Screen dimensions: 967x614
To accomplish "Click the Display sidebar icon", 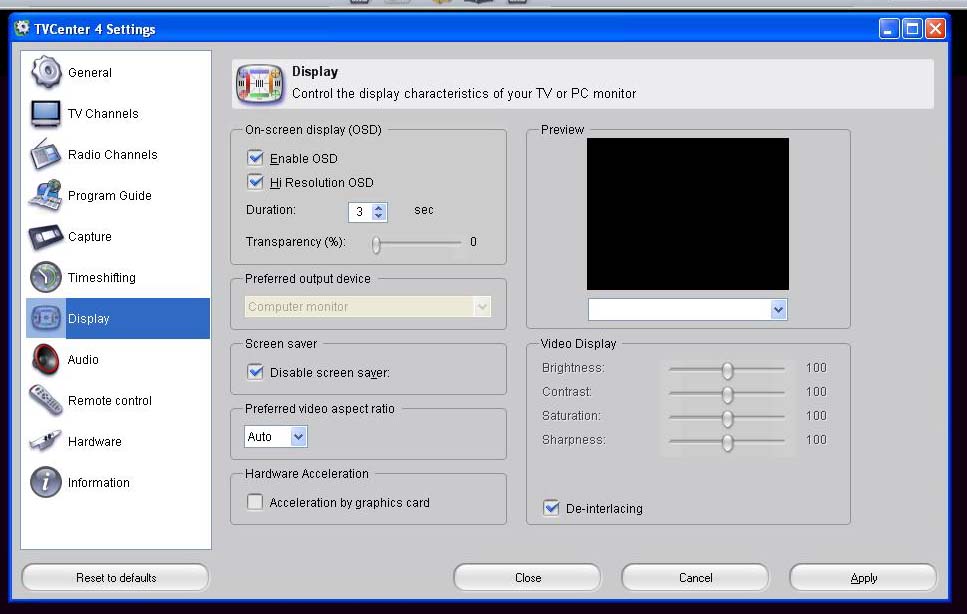I will click(x=46, y=318).
